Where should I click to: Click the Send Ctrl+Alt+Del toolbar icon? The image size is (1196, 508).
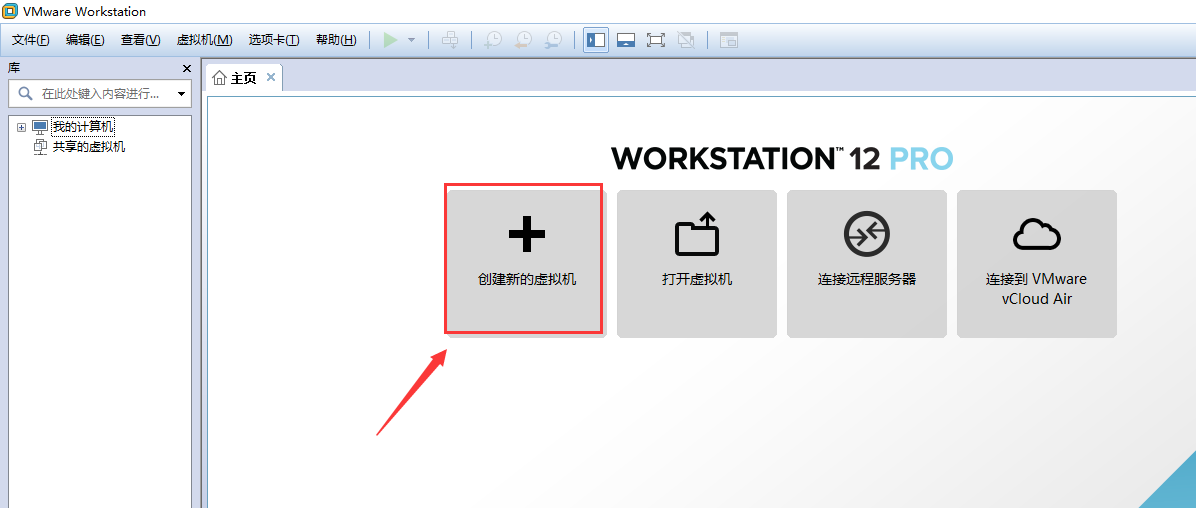click(450, 40)
